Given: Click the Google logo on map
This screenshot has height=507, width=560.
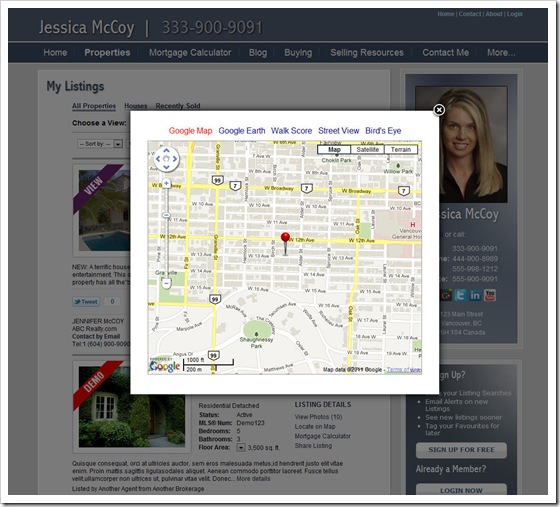Looking at the screenshot, I should tap(165, 366).
